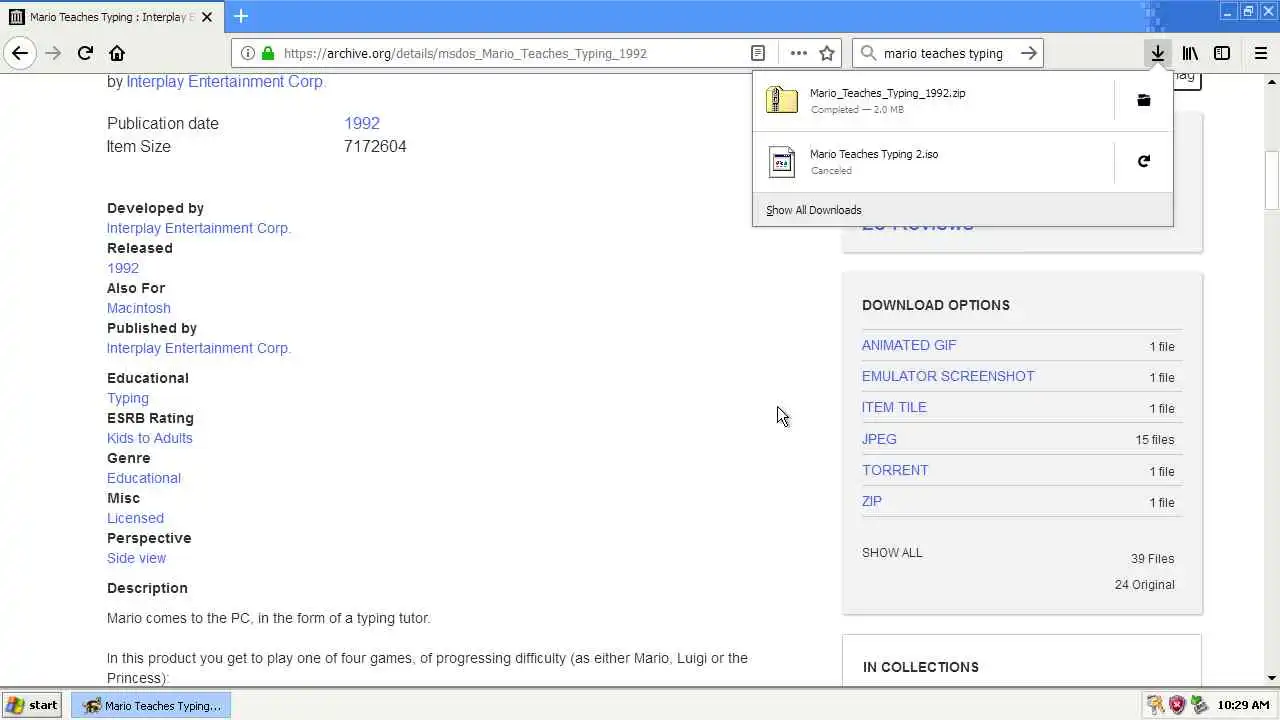Viewport: 1280px width, 720px height.
Task: Open the Licensed link
Action: pos(135,518)
